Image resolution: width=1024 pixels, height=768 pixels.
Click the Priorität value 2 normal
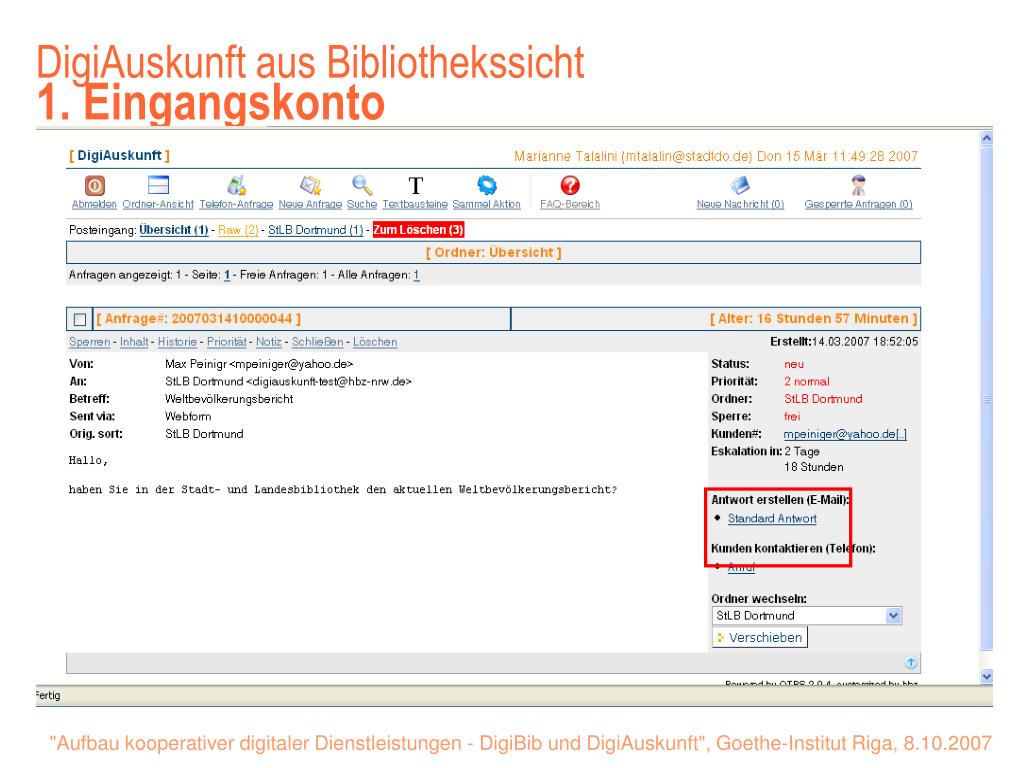click(807, 381)
